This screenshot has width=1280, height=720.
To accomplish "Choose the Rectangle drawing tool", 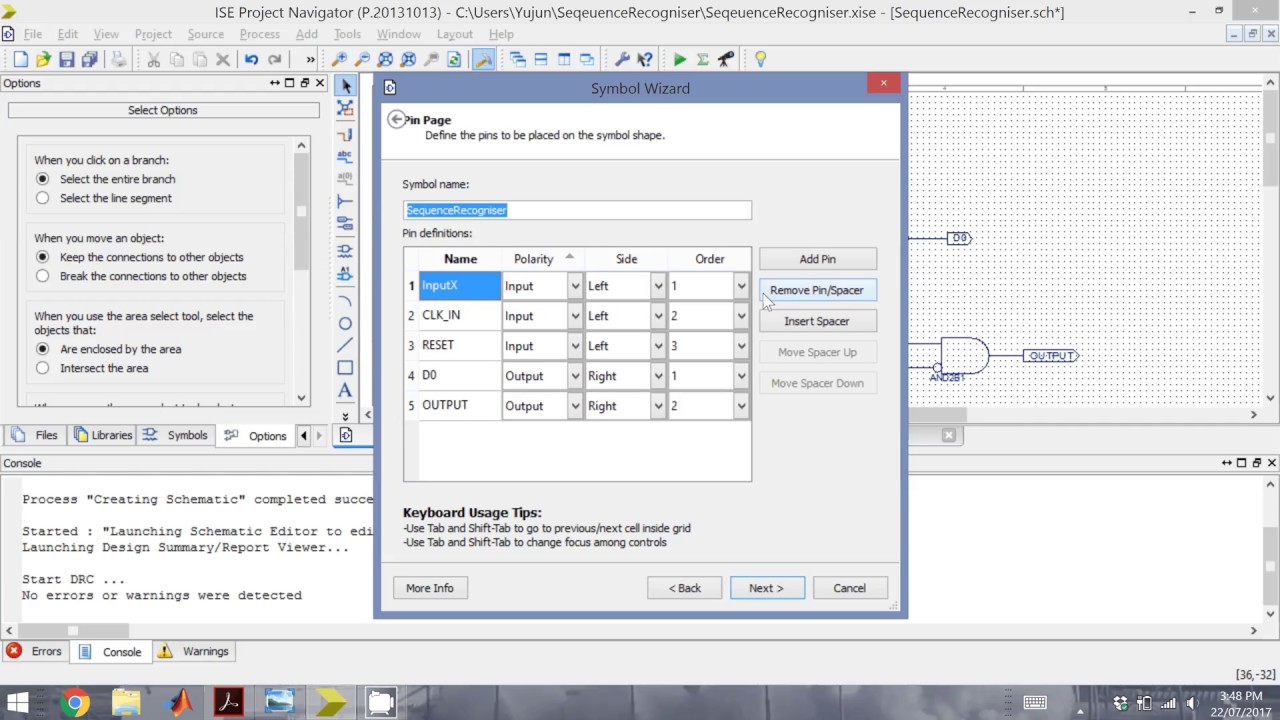I will coord(345,368).
